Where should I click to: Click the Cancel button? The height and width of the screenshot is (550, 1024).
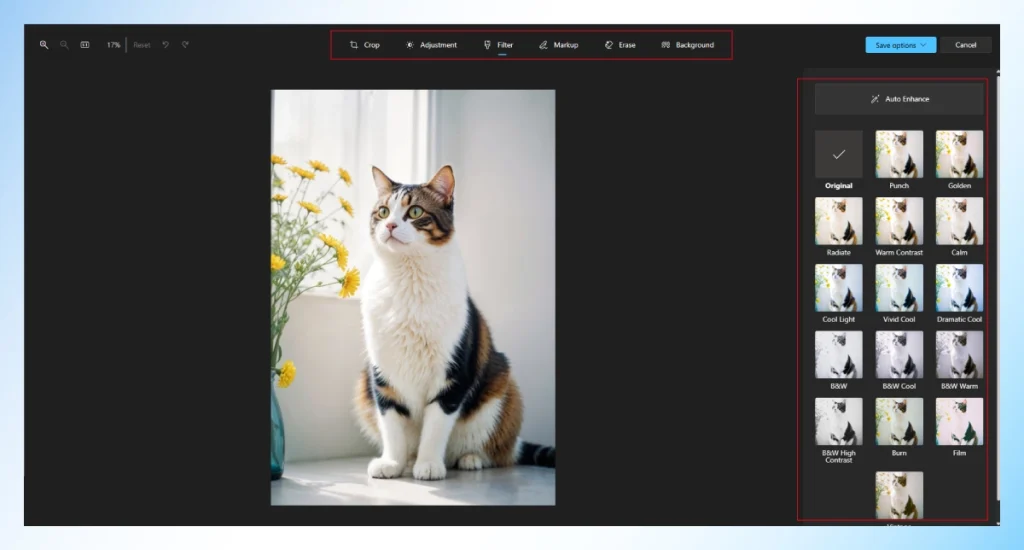(x=965, y=45)
